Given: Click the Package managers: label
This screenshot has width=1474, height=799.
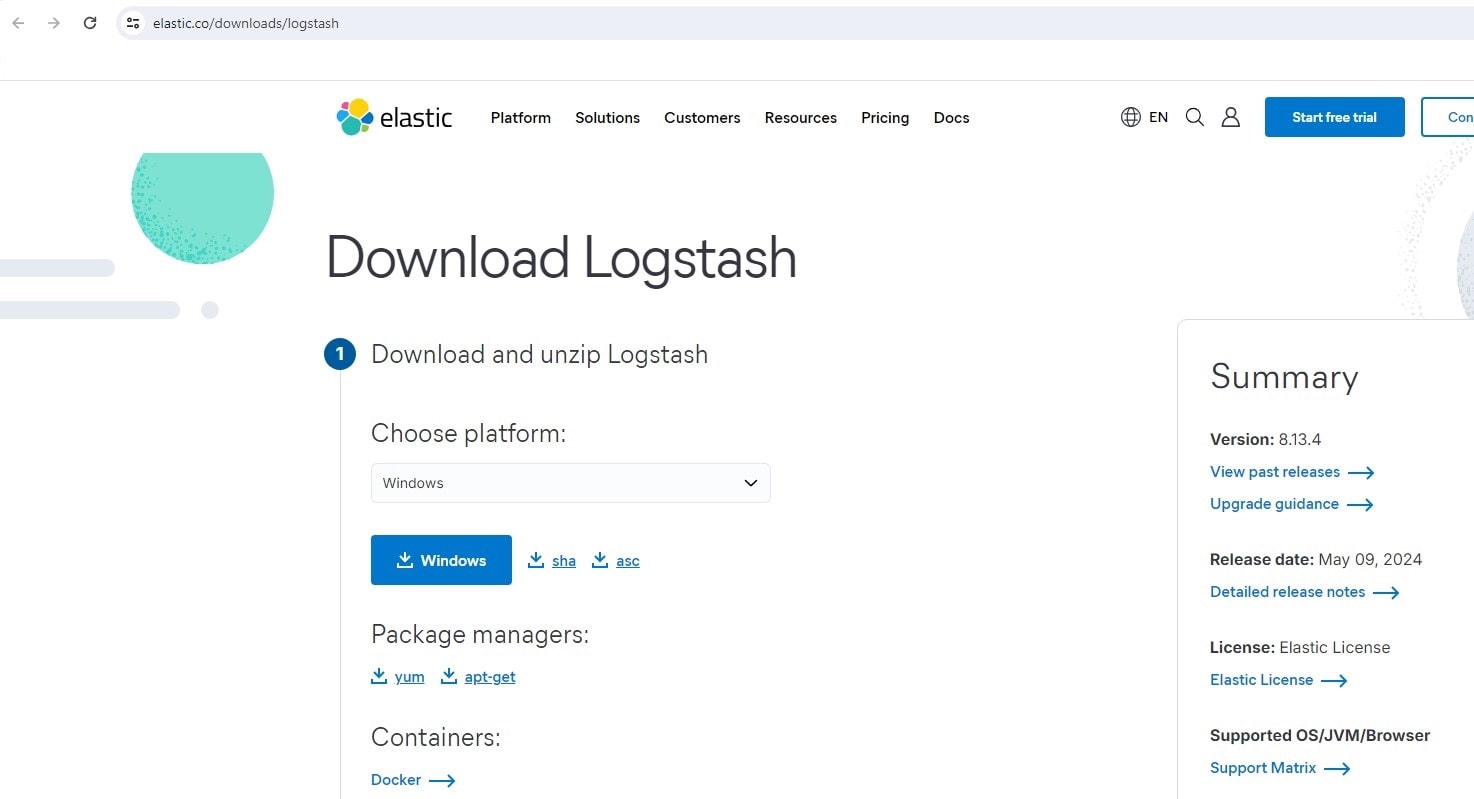Looking at the screenshot, I should pos(480,634).
